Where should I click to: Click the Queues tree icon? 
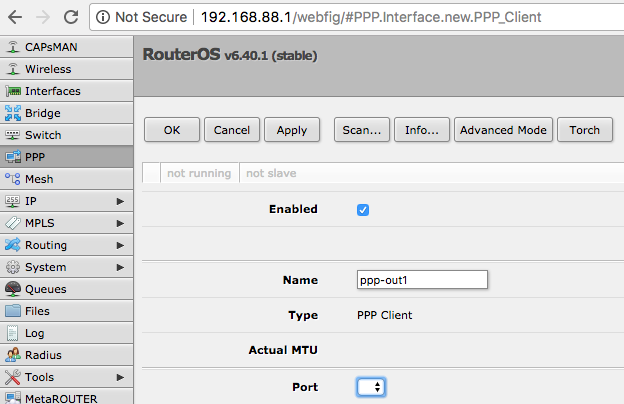13,289
